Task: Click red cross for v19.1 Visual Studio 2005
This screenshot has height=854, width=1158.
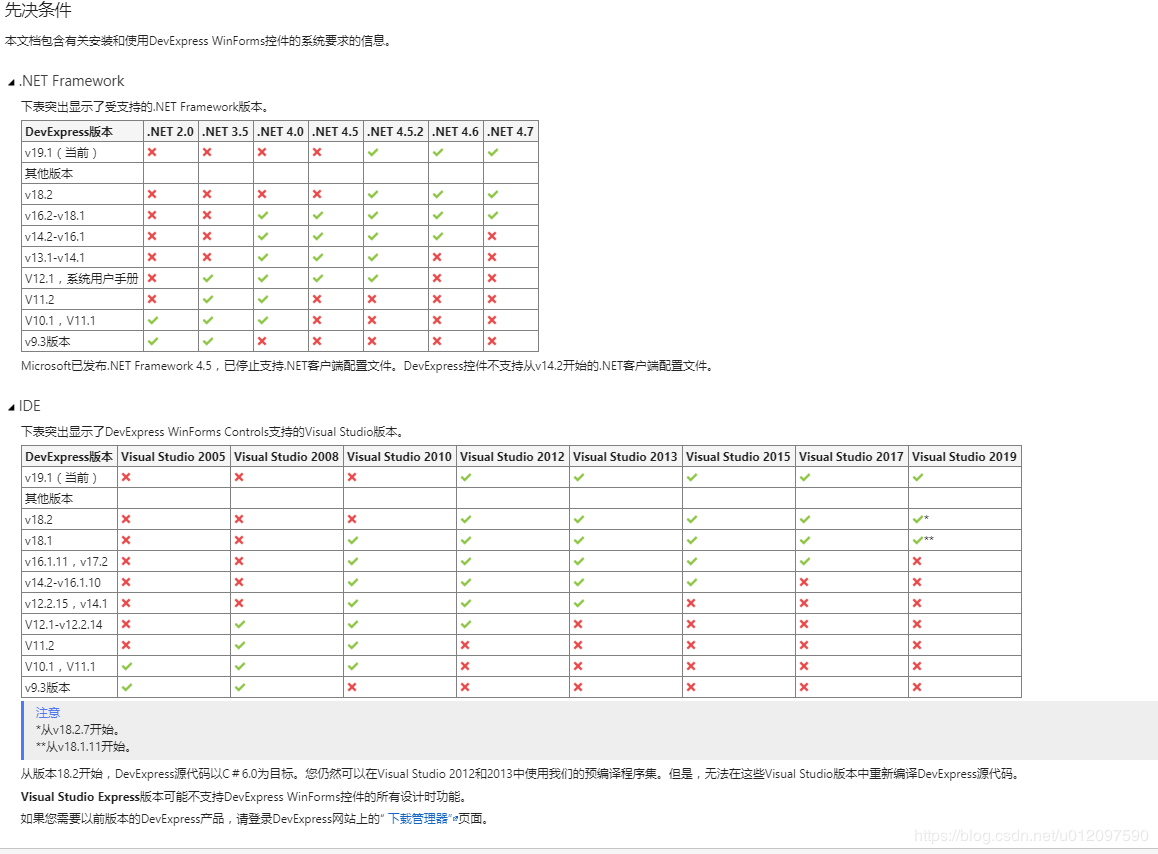Action: click(126, 477)
